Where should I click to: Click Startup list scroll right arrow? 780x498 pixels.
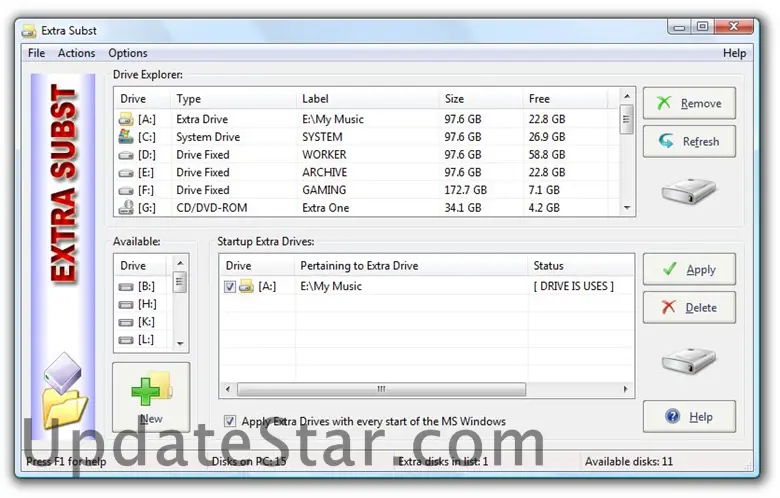click(x=625, y=389)
